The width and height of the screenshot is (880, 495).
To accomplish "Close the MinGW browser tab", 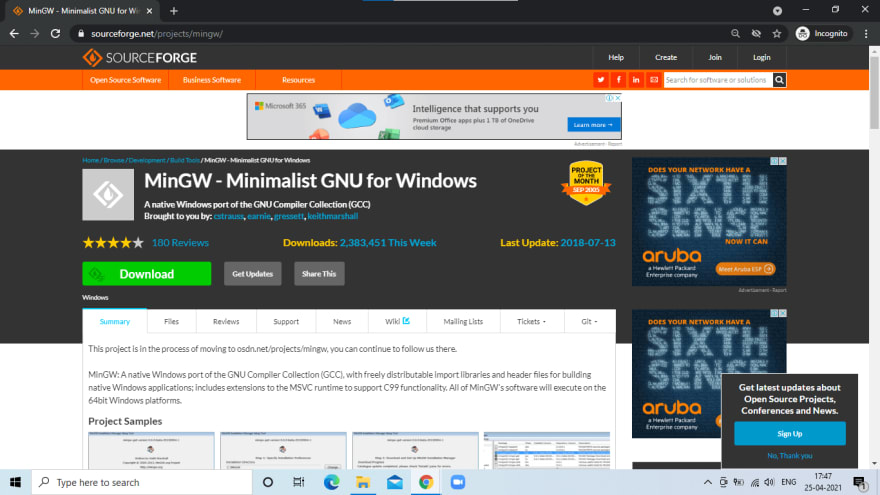I will (149, 11).
